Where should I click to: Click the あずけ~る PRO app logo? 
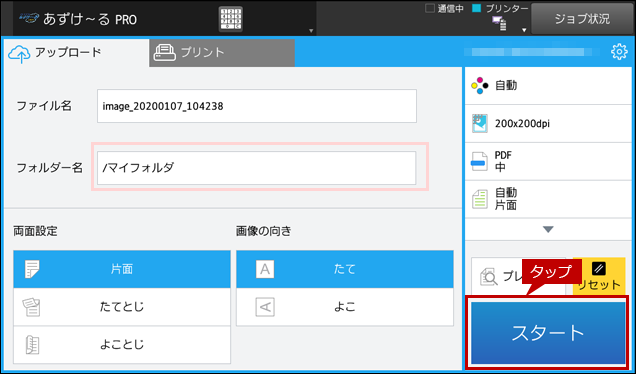point(29,18)
